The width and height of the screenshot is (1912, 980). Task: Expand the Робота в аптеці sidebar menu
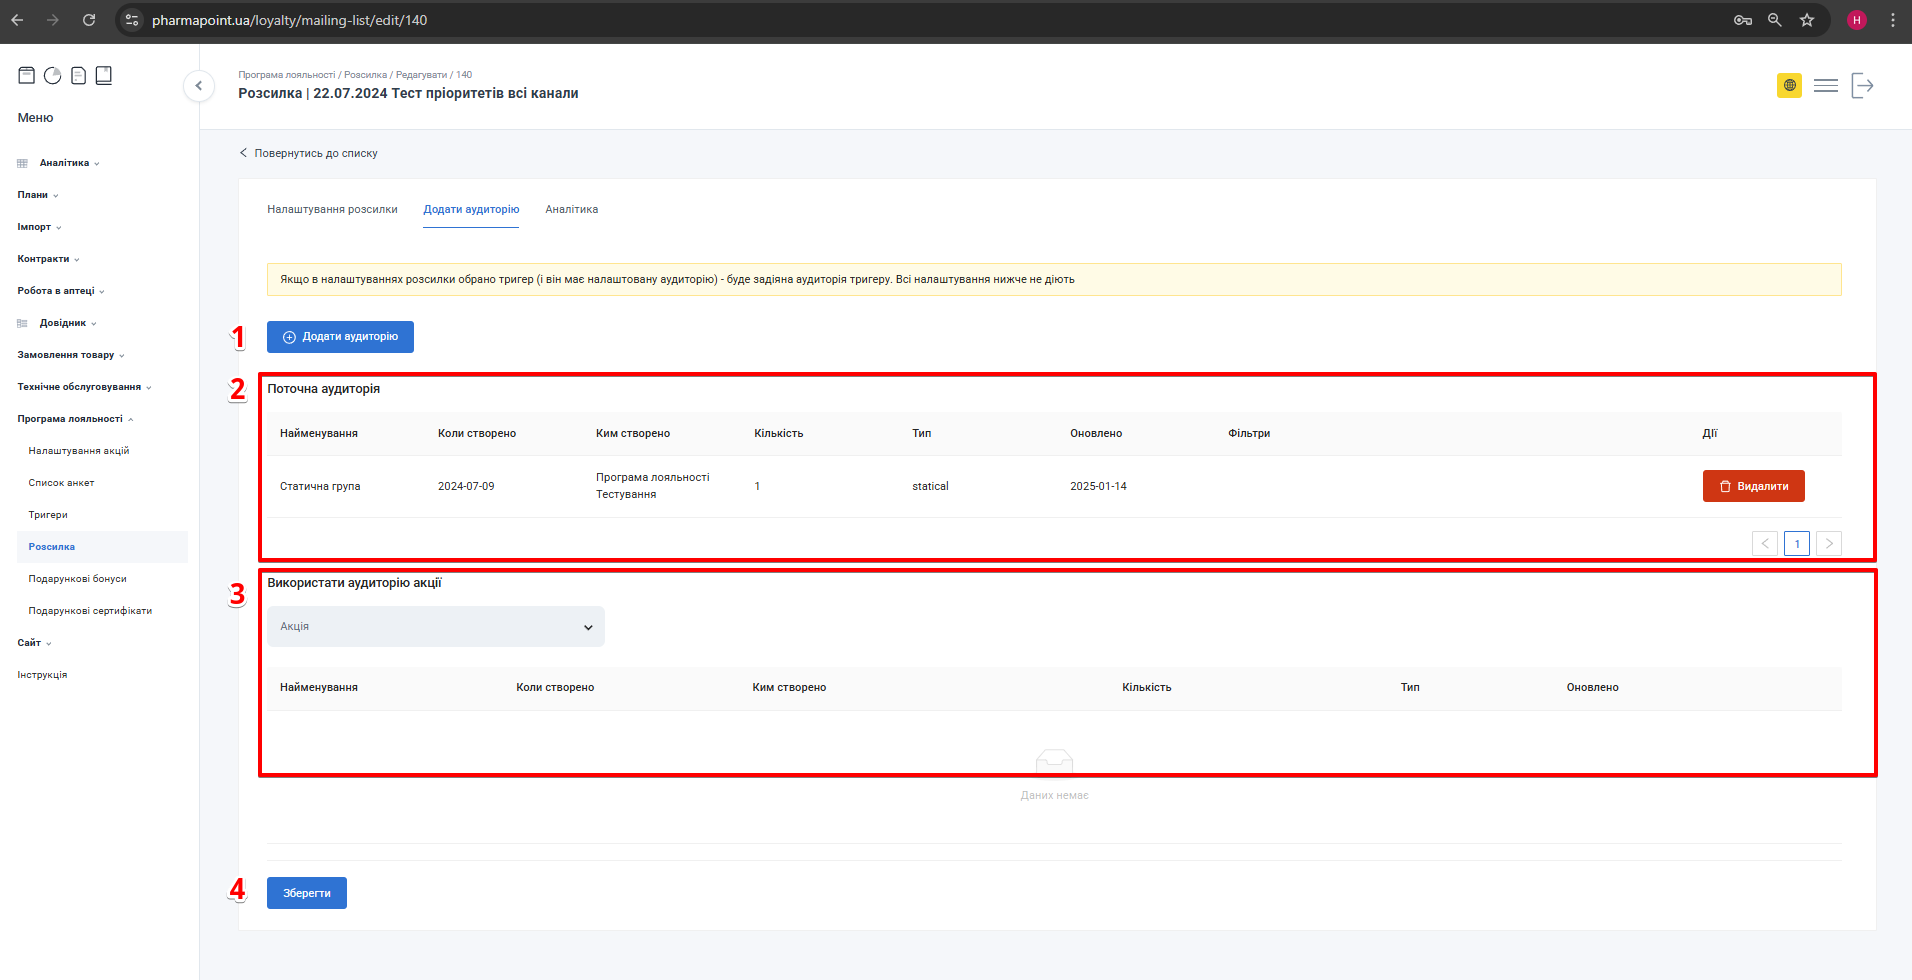pyautogui.click(x=60, y=291)
